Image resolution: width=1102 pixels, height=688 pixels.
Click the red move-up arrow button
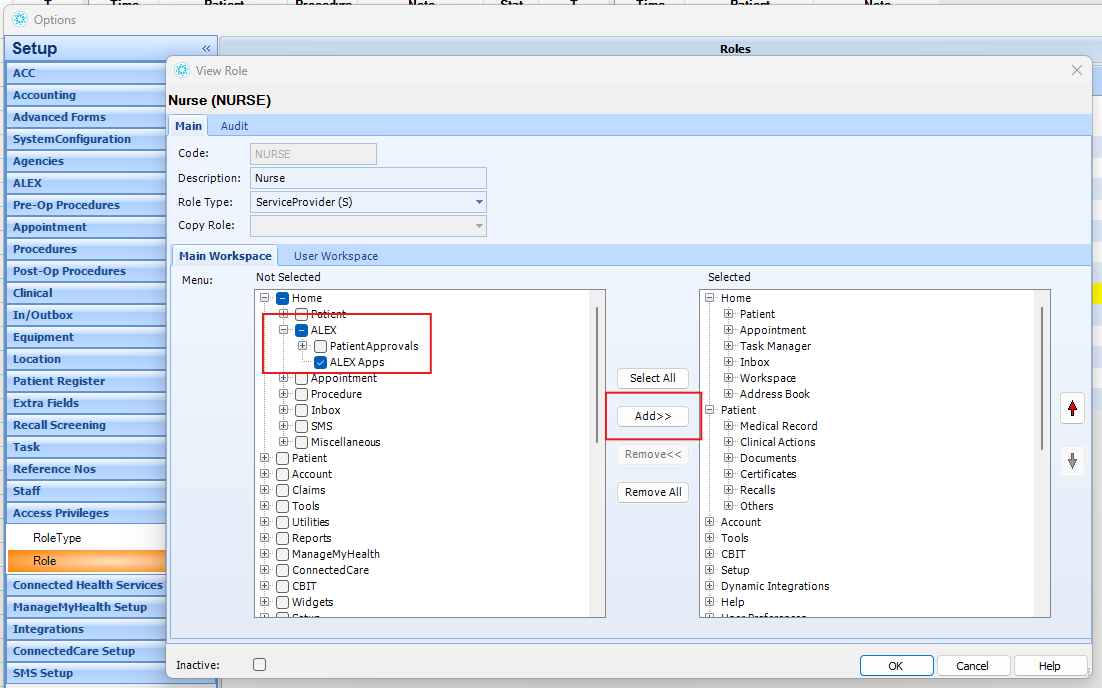point(1072,408)
